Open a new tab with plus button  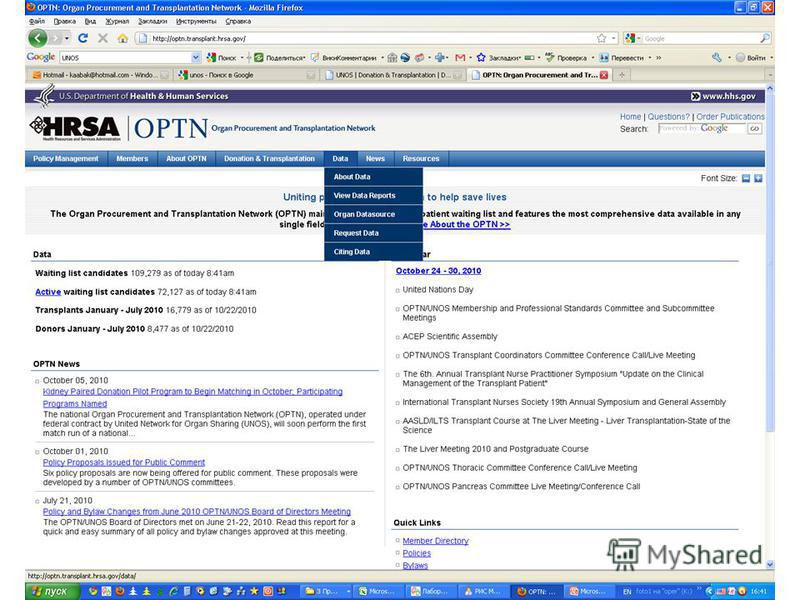[x=621, y=75]
